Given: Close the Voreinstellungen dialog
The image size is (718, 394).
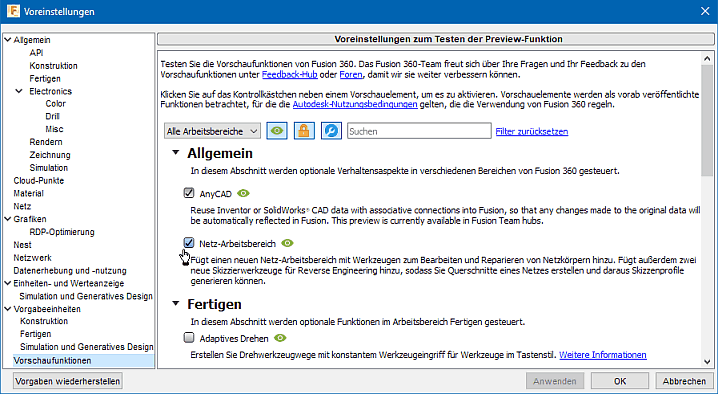Looking at the screenshot, I should click(705, 11).
